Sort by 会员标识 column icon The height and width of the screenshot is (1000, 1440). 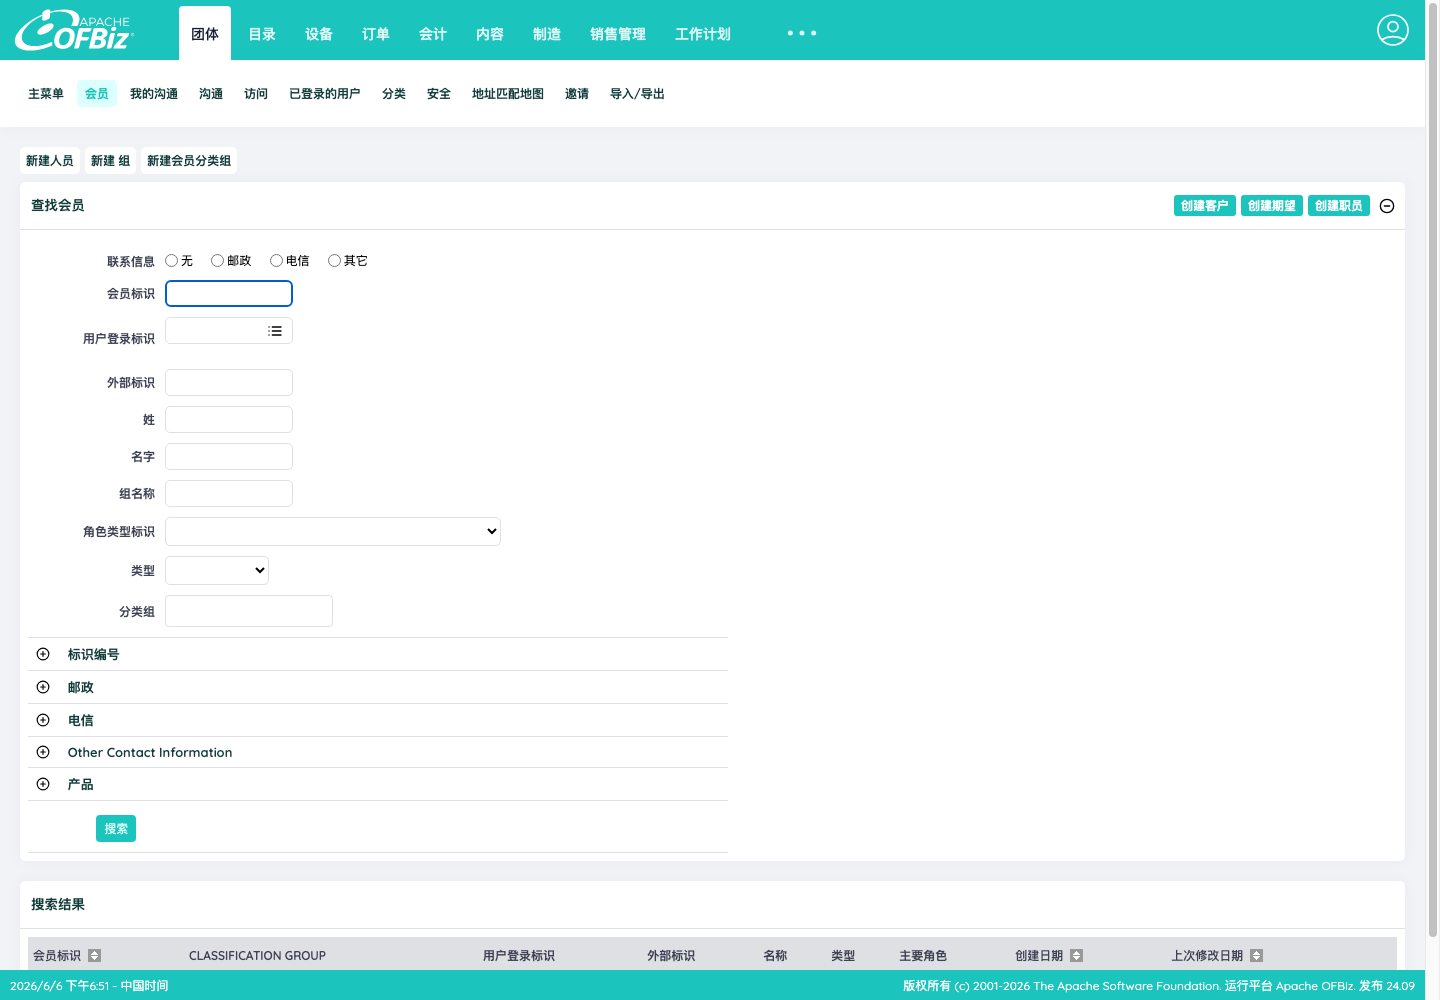(95, 956)
